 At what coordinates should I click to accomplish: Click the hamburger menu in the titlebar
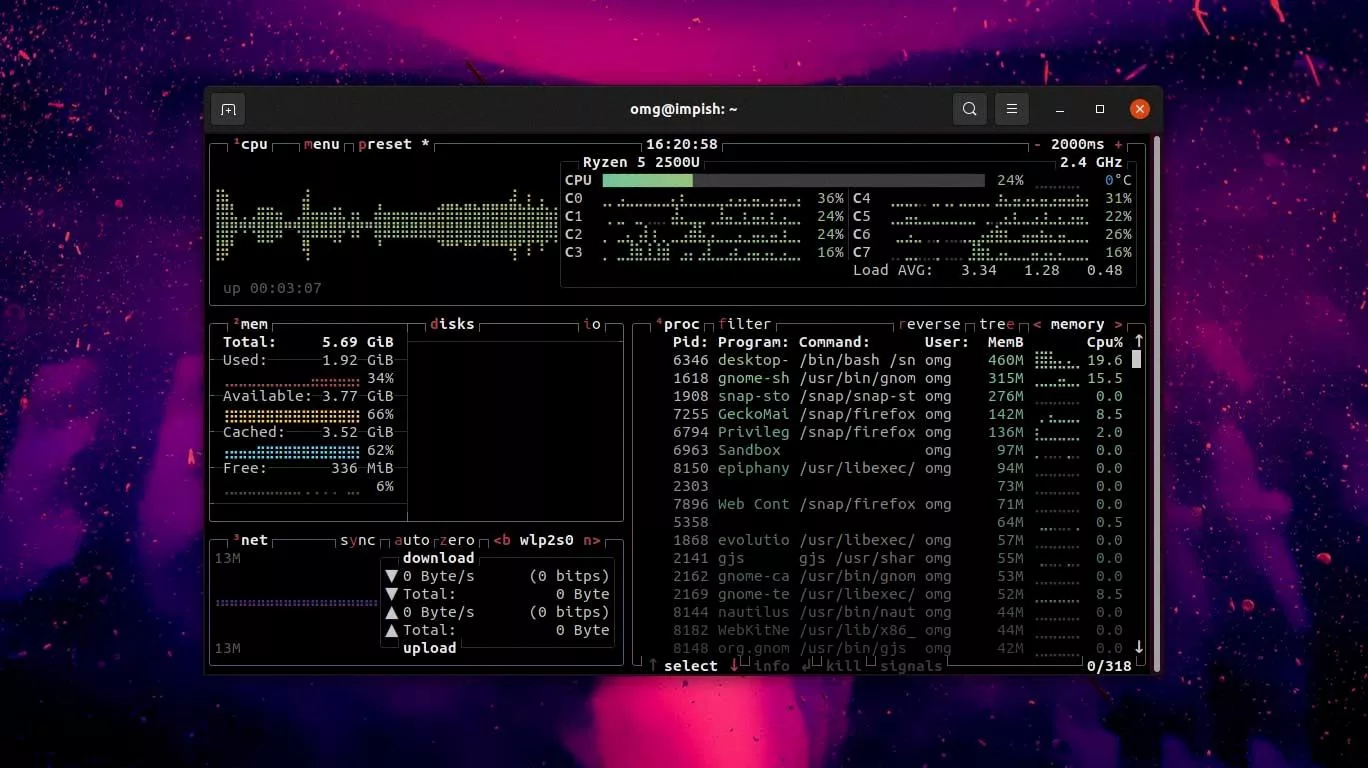[x=1012, y=109]
